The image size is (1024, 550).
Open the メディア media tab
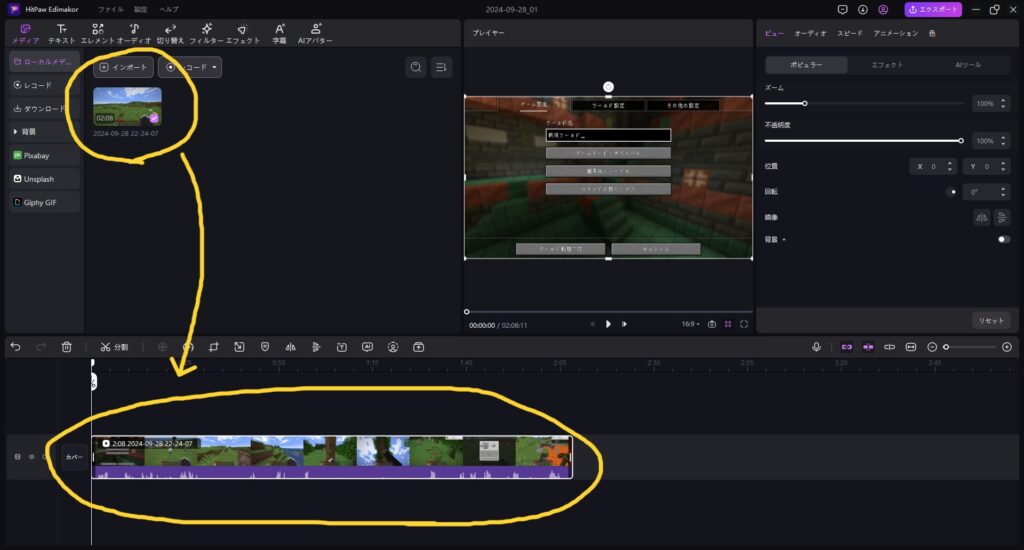(x=25, y=34)
